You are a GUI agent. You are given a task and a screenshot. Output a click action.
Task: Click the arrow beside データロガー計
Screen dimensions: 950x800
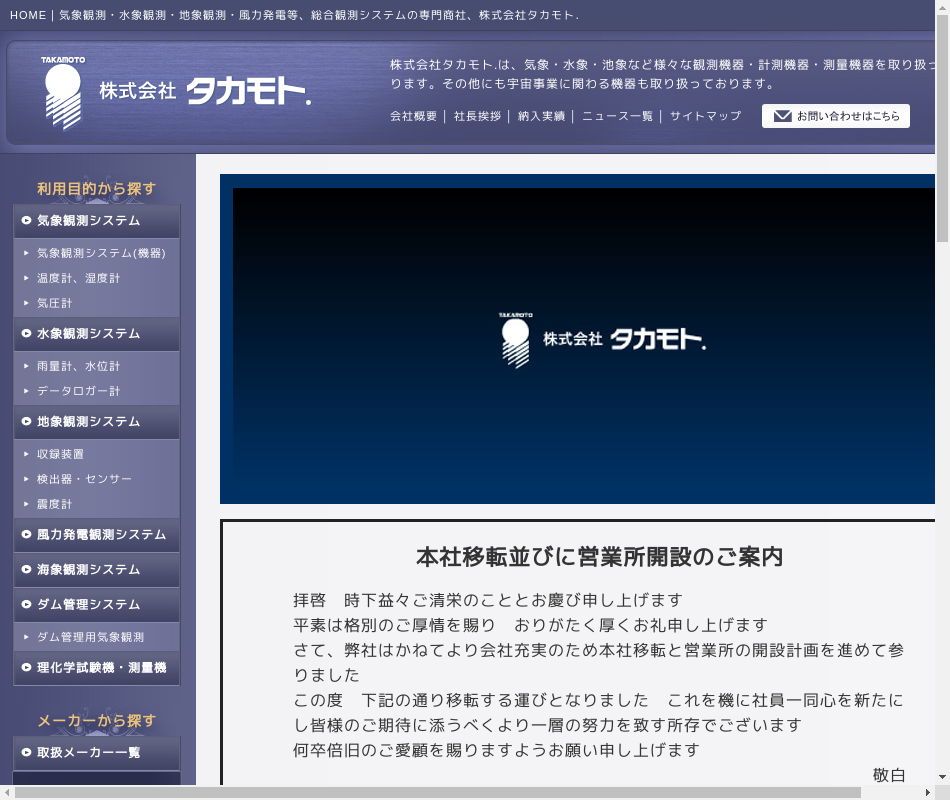pyautogui.click(x=26, y=391)
